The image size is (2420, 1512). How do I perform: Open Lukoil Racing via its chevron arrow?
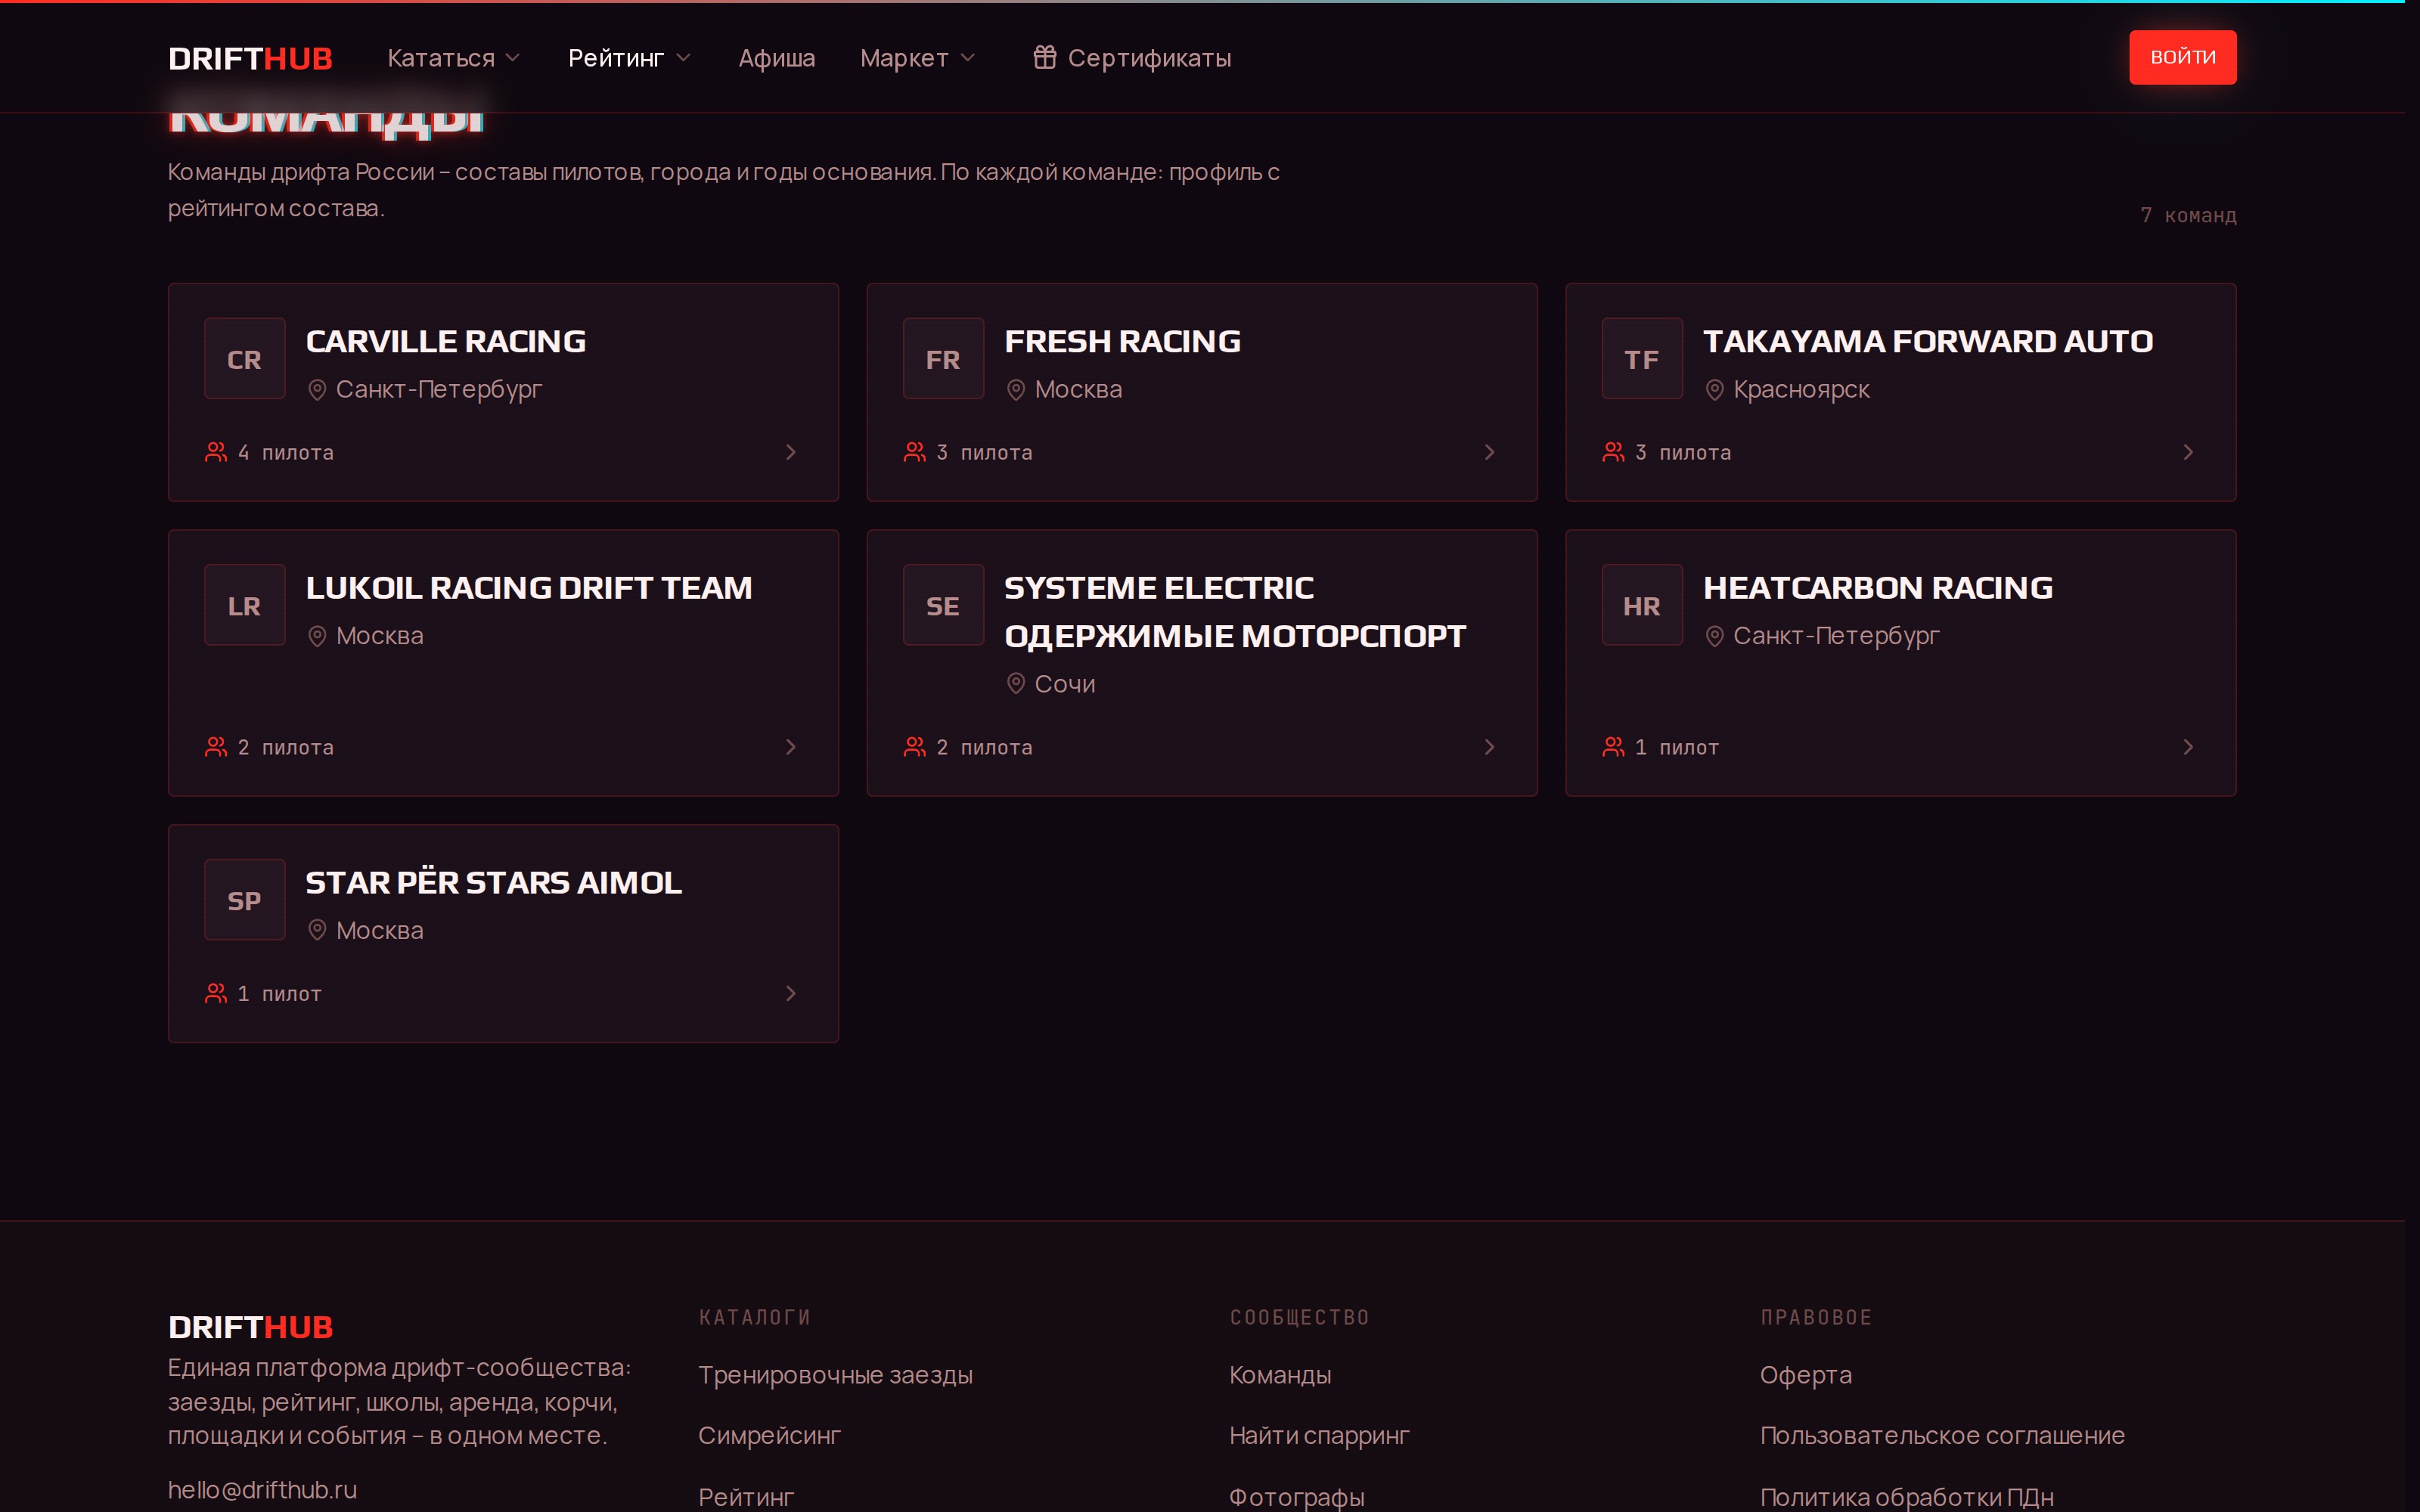click(790, 747)
